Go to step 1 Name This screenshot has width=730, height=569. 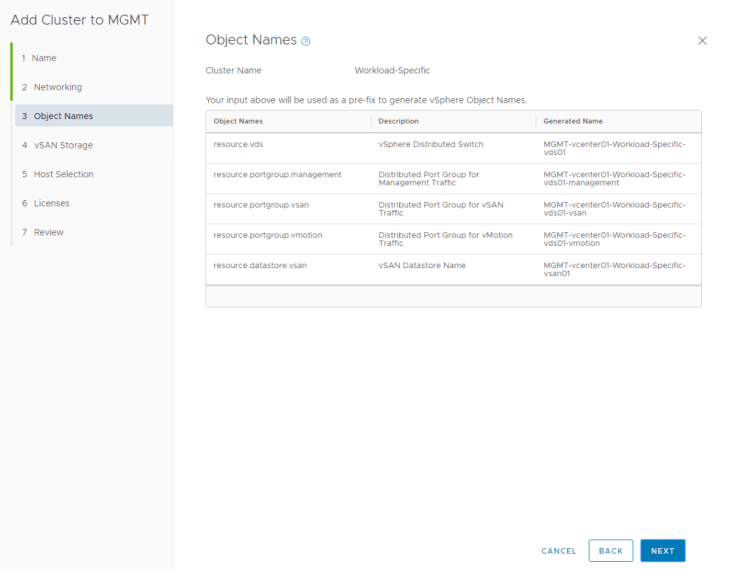pyautogui.click(x=44, y=58)
